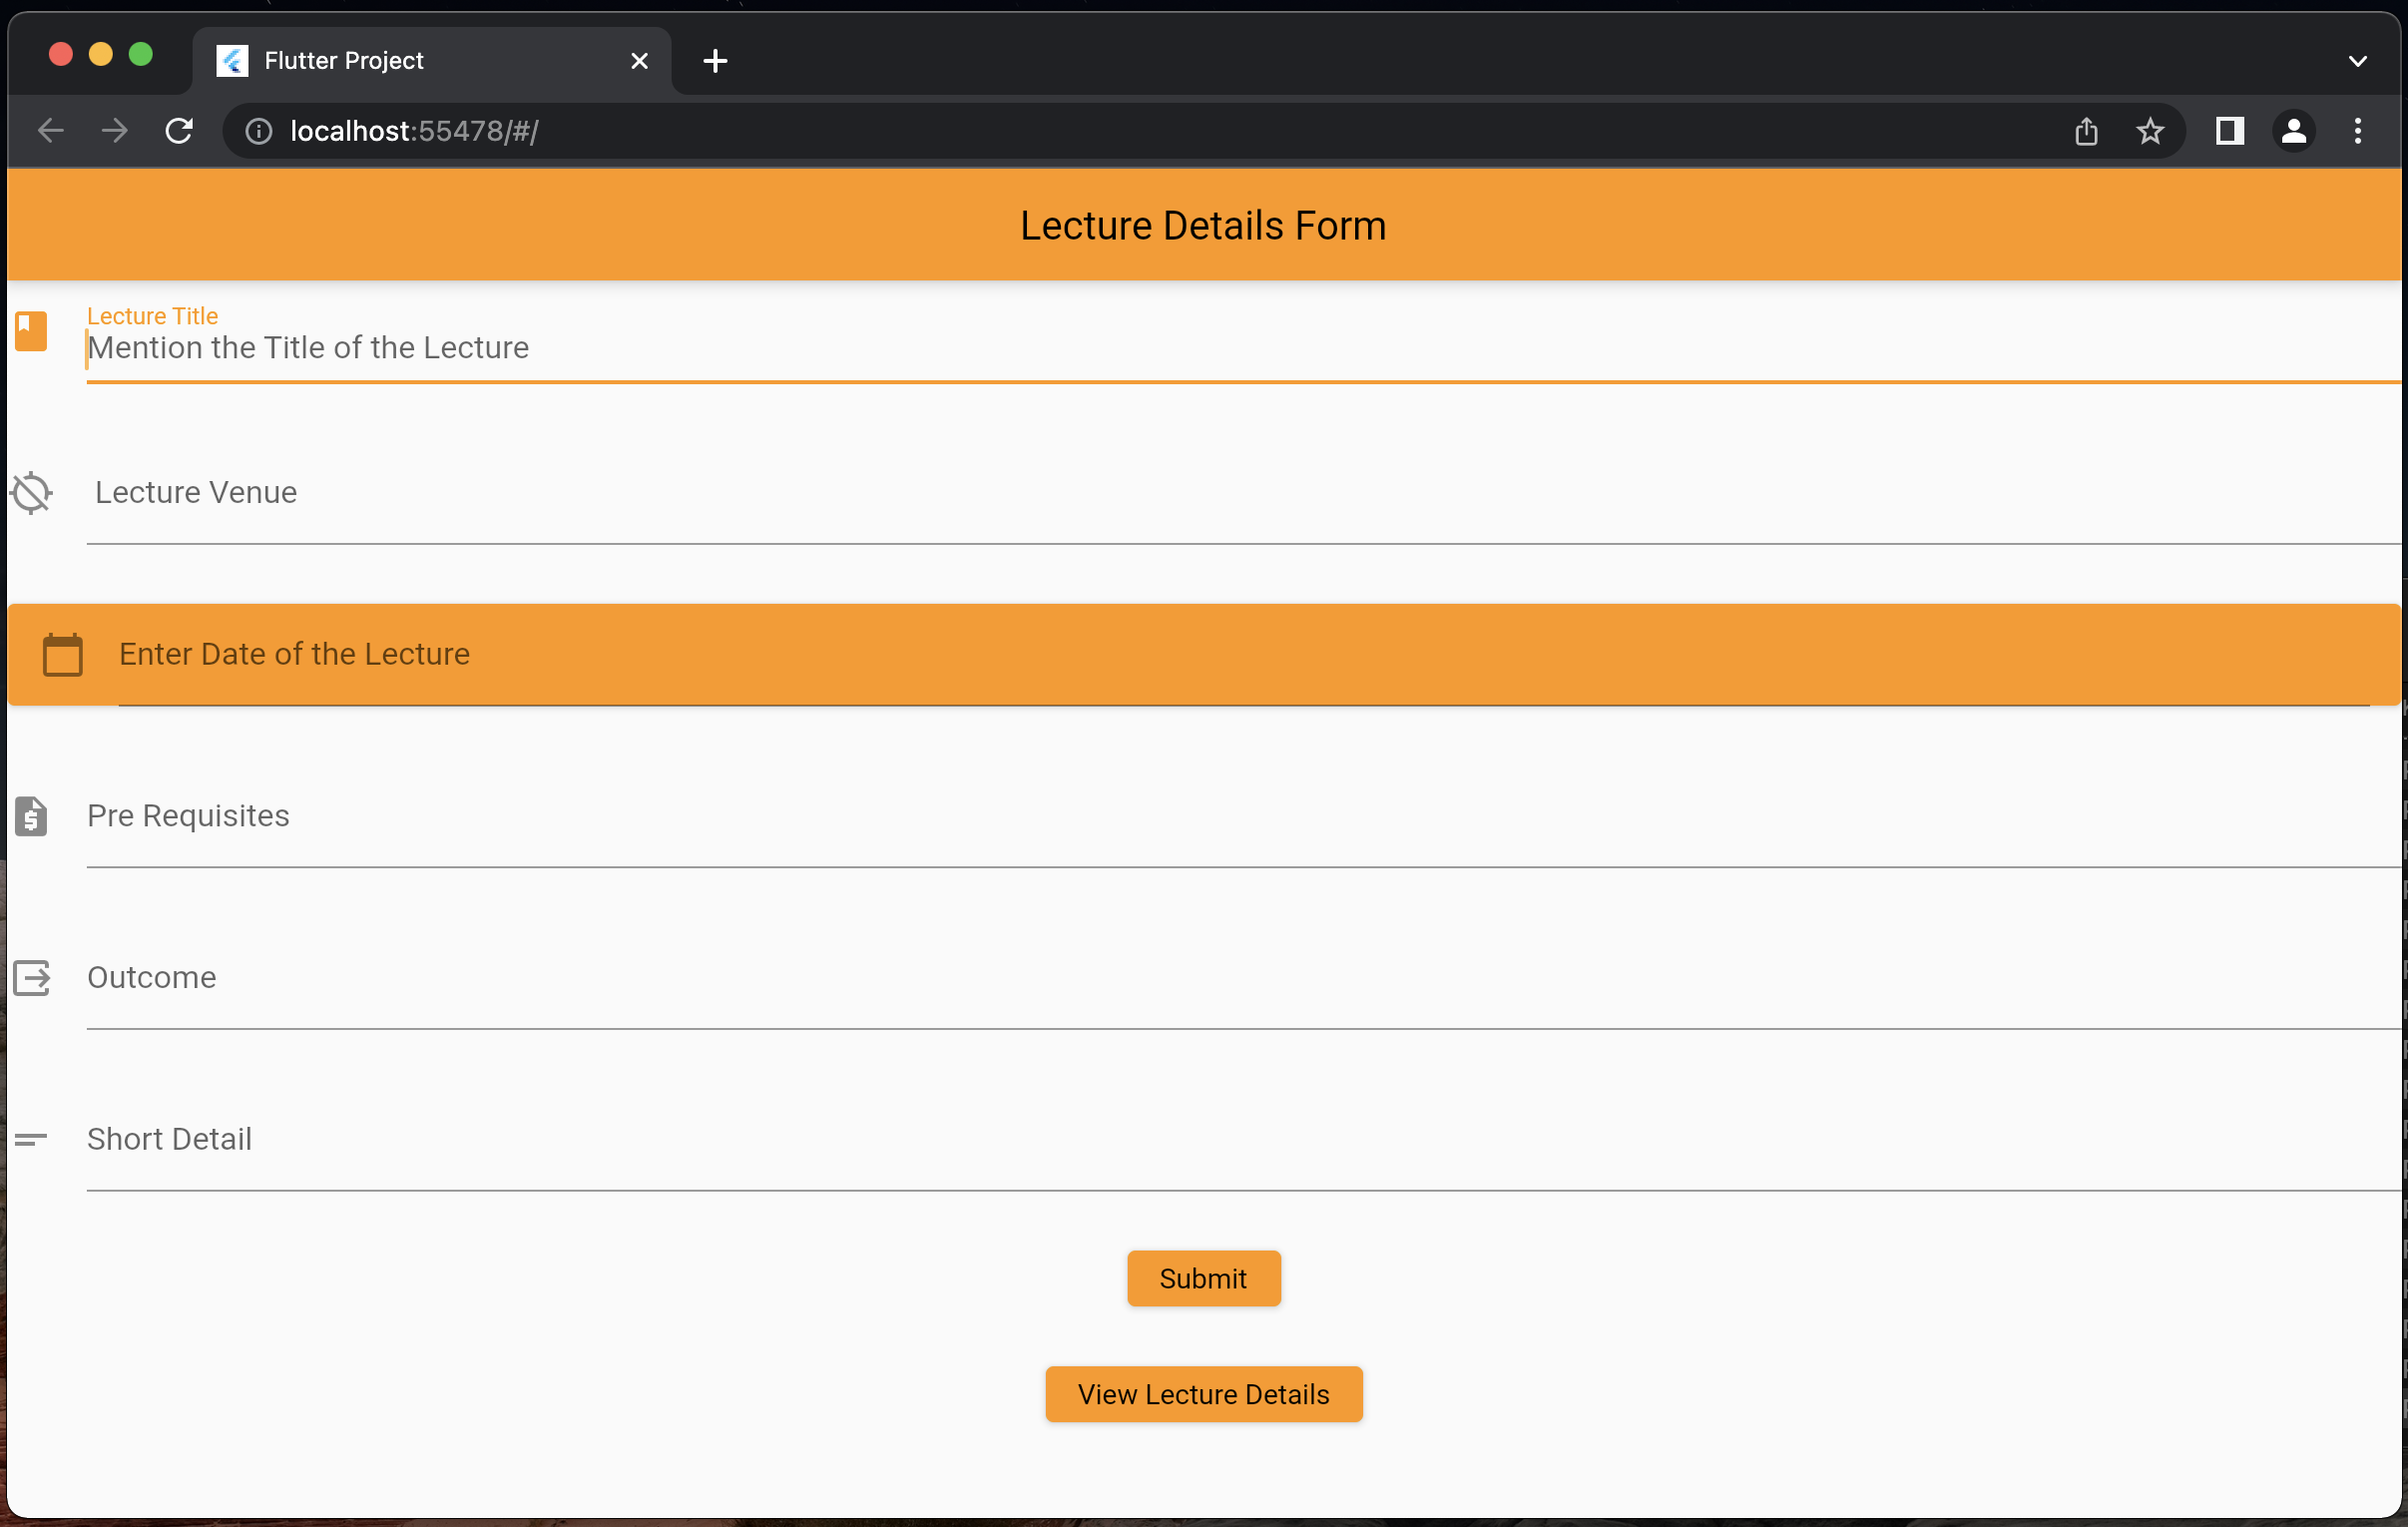Open a new browser tab

click(x=714, y=61)
